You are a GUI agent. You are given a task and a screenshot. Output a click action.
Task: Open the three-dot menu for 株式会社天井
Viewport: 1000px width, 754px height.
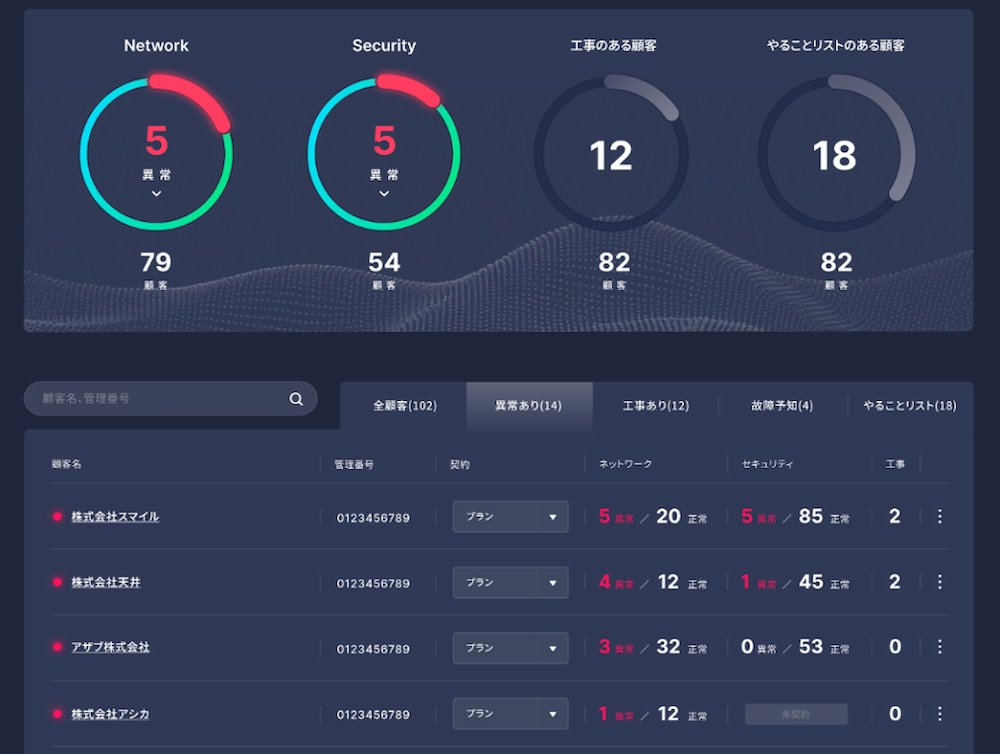pos(939,582)
